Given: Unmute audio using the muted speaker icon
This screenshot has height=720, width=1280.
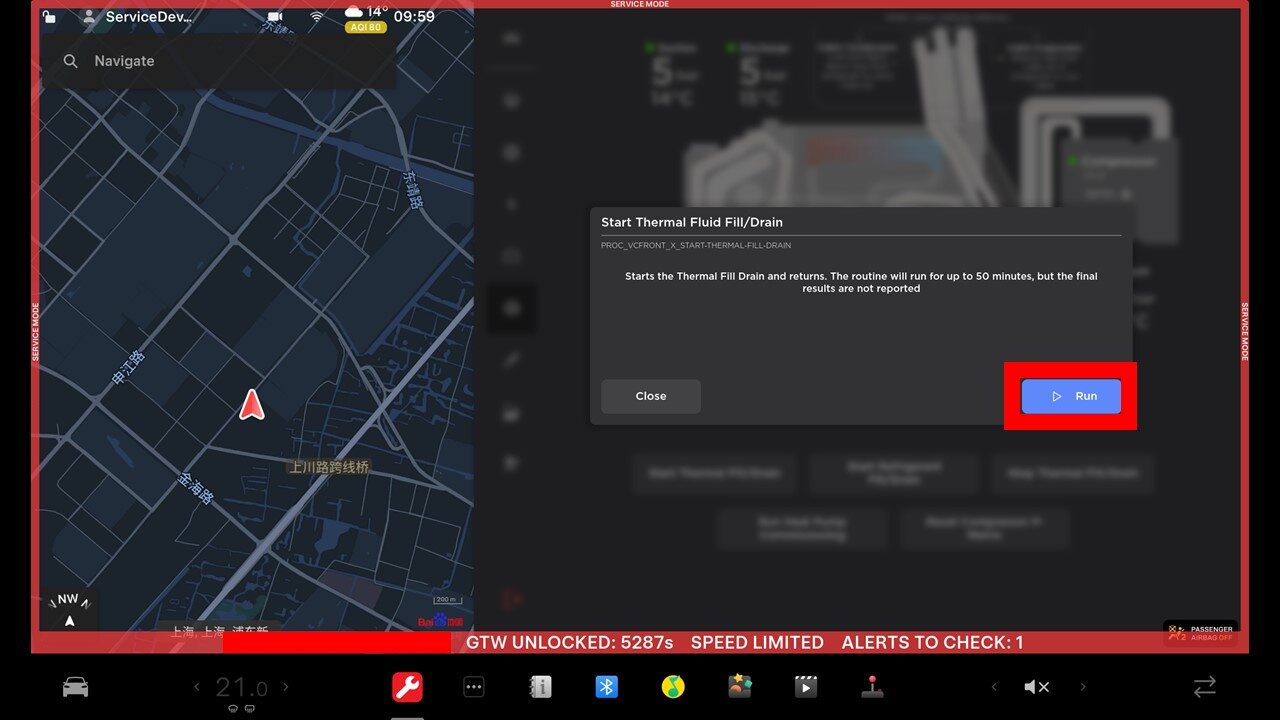Looking at the screenshot, I should click(x=1037, y=687).
